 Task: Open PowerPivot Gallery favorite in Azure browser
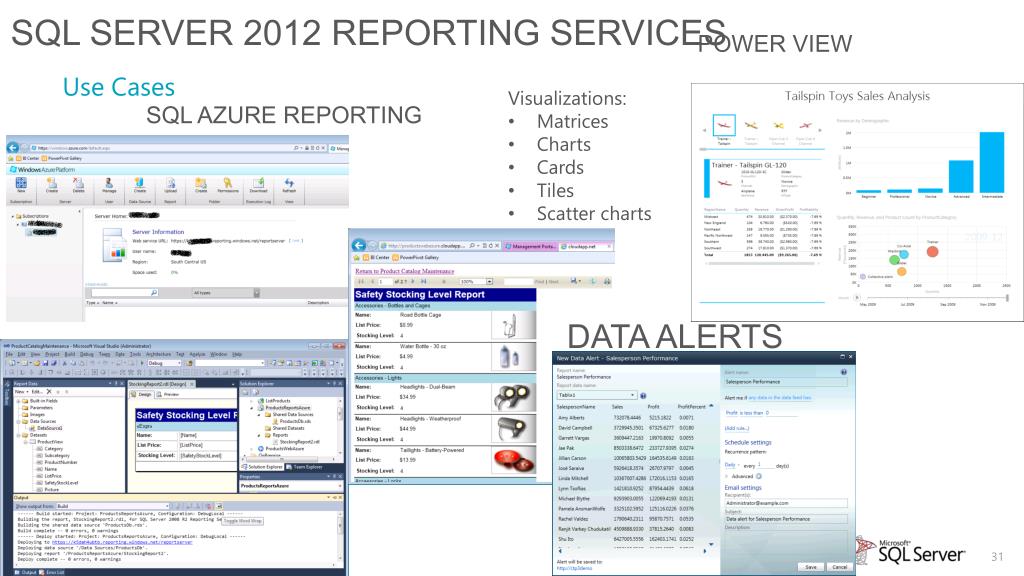point(61,158)
